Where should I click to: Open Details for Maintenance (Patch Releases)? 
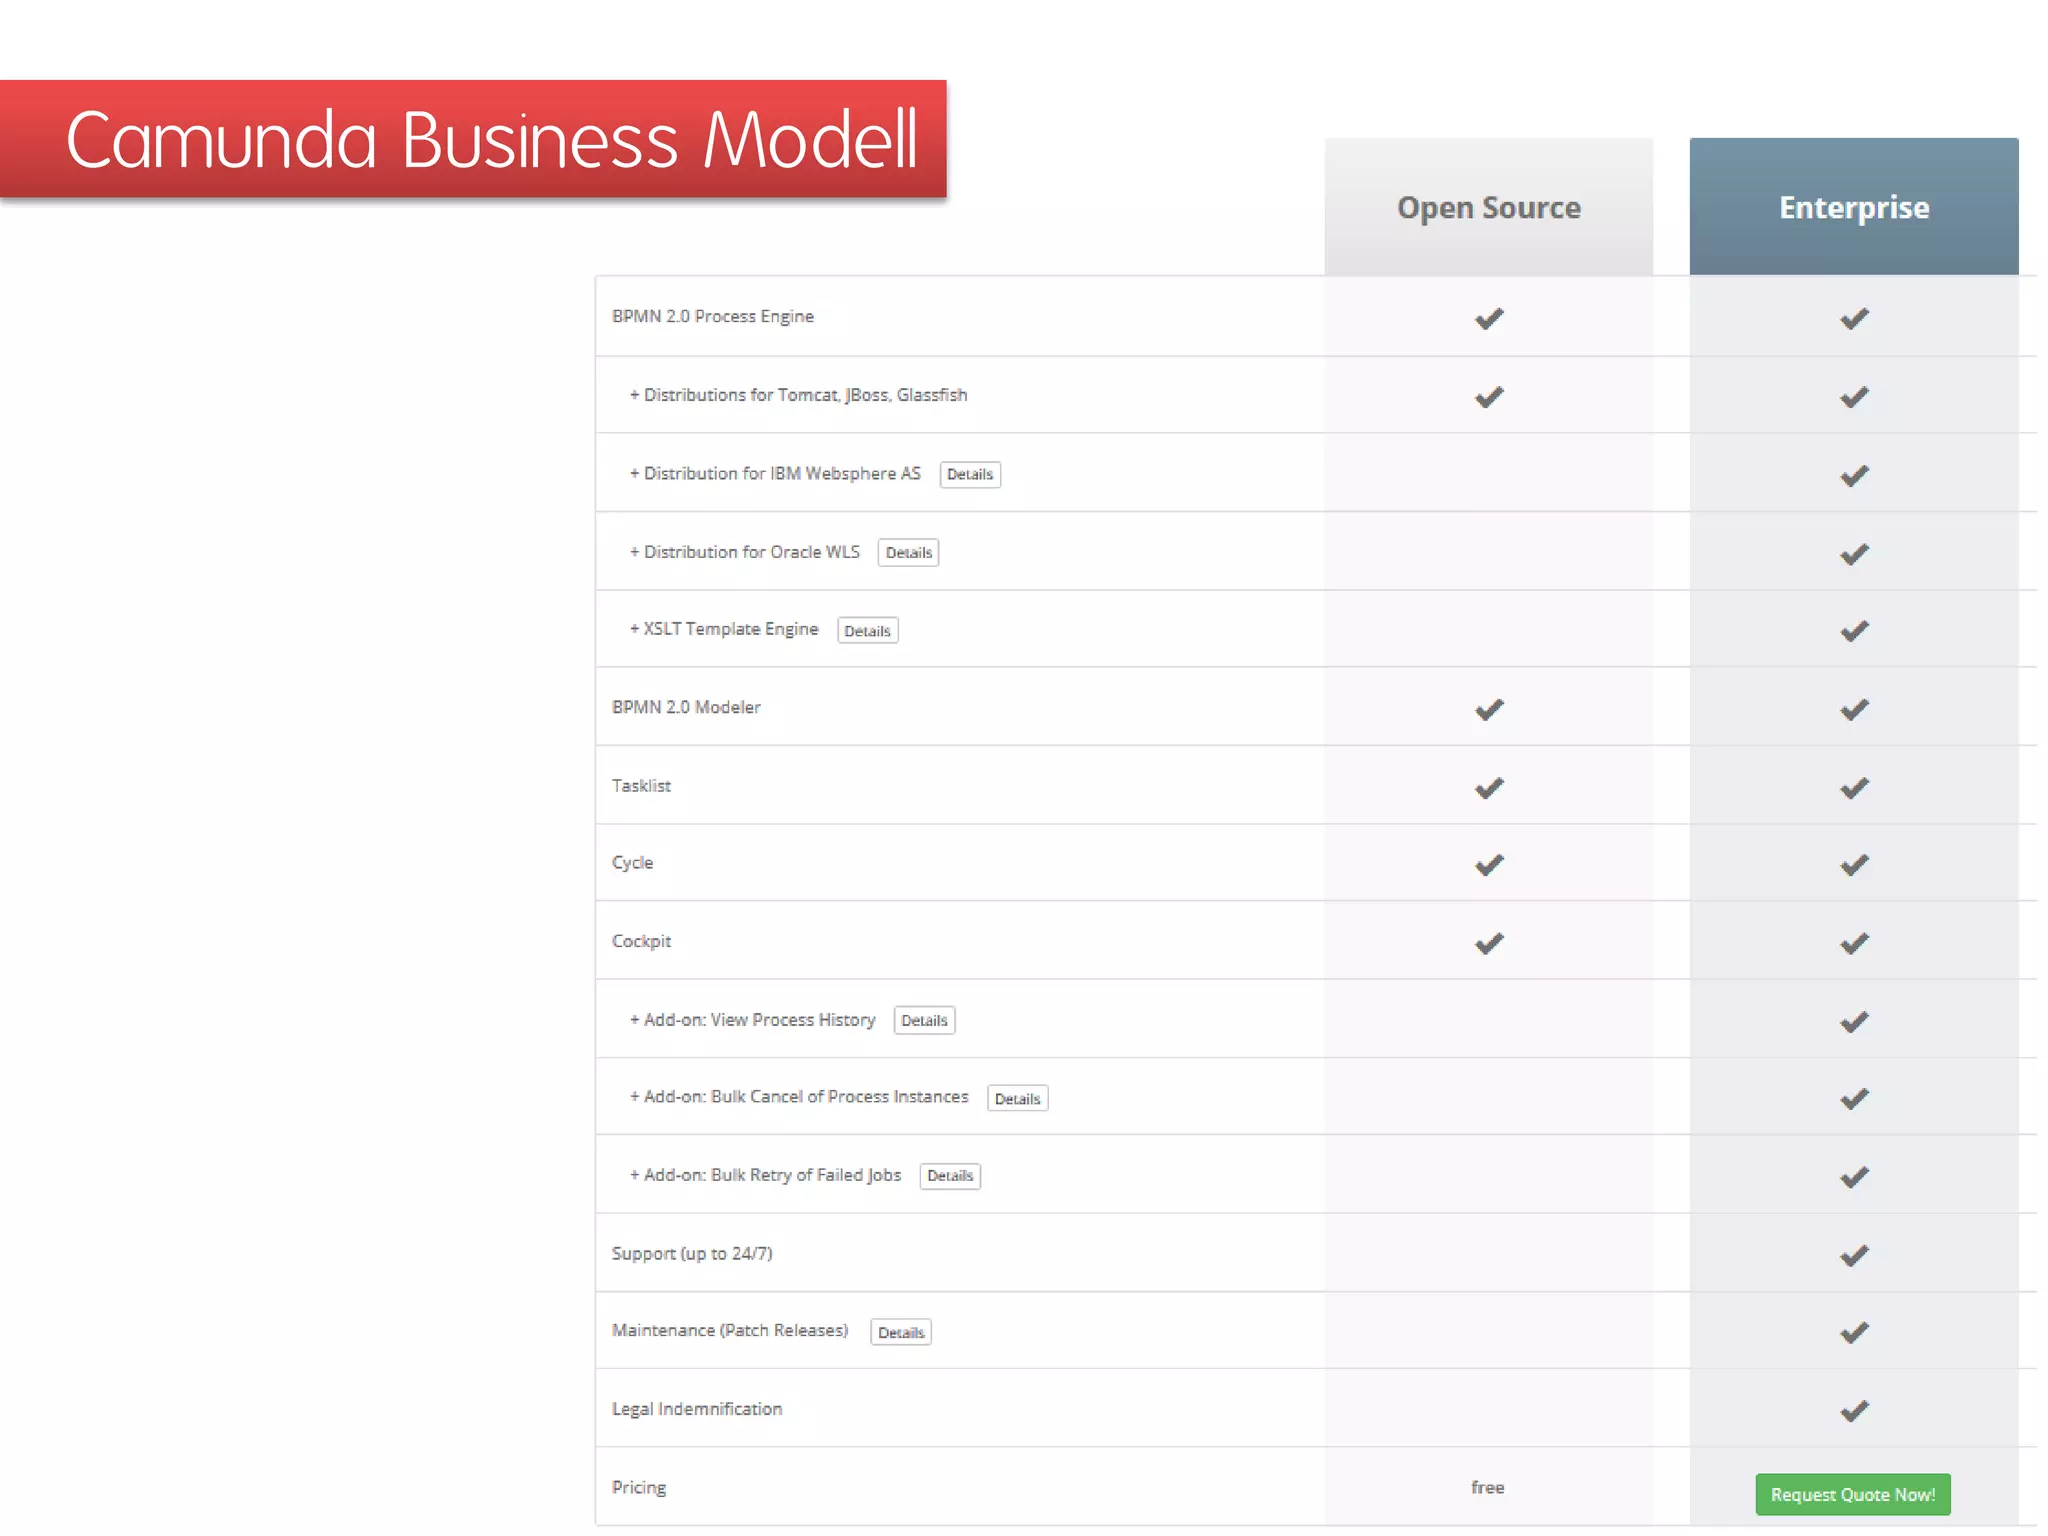(x=901, y=1332)
